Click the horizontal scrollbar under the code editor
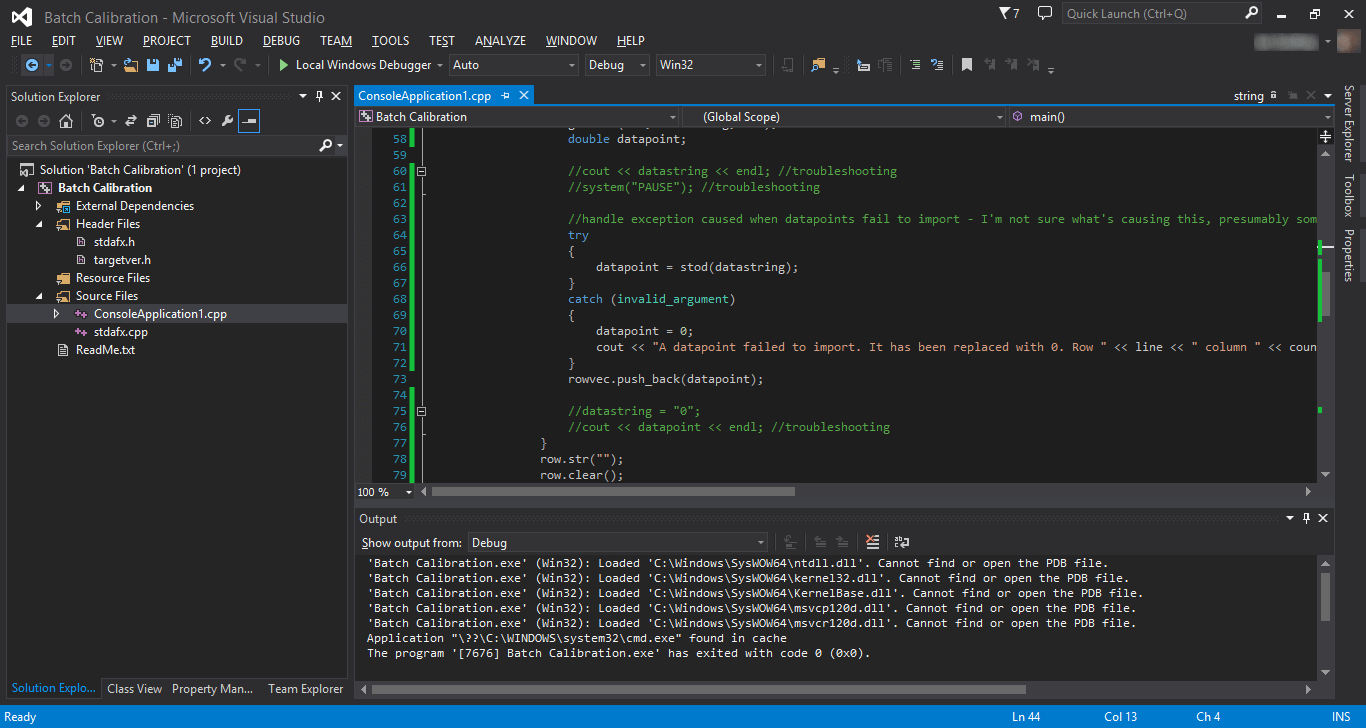This screenshot has height=728, width=1366. coord(610,491)
